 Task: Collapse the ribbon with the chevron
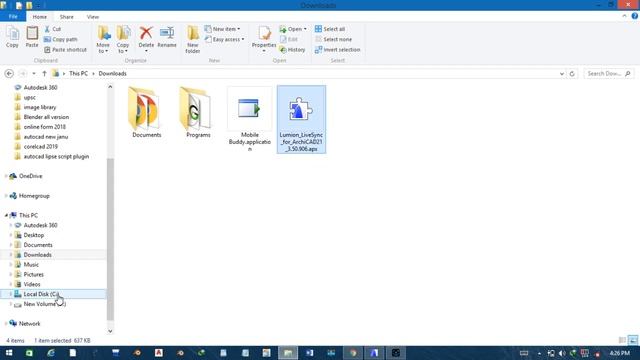[624, 16]
